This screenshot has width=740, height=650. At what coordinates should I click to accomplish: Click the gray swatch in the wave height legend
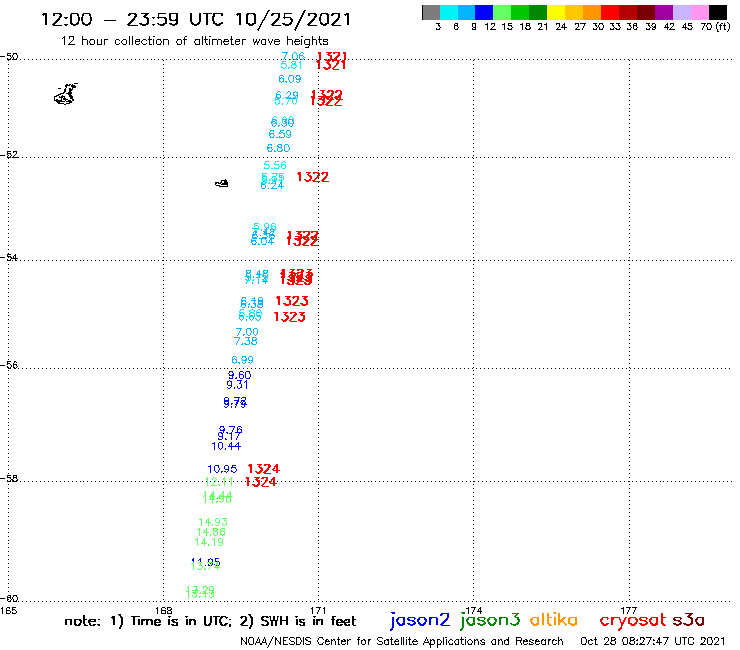(431, 12)
